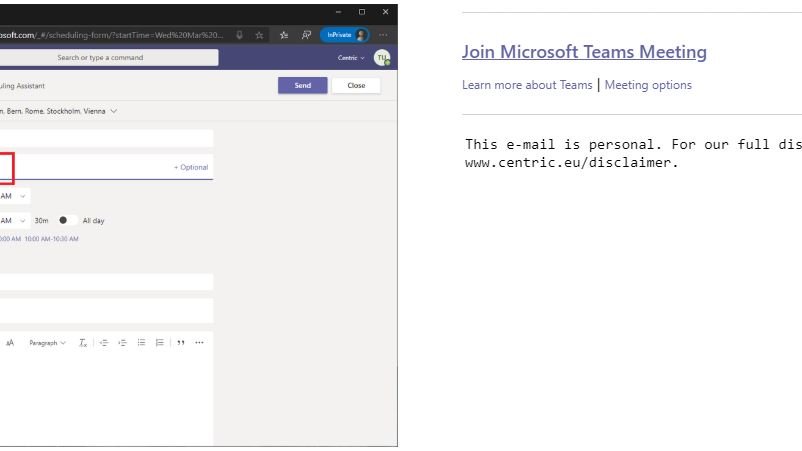
Task: Insert a numbered list
Action: (x=160, y=343)
